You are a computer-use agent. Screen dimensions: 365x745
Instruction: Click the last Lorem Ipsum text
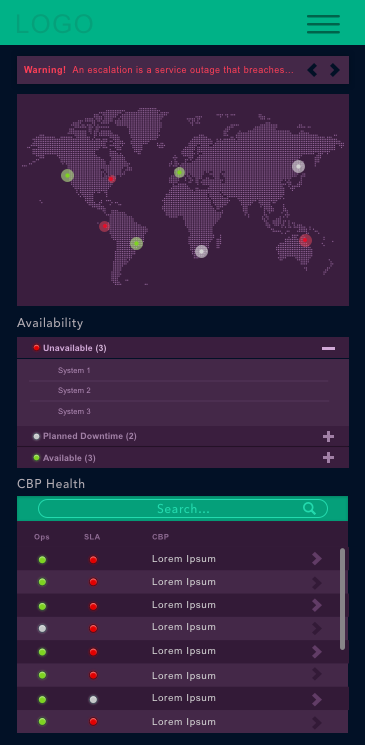click(x=183, y=722)
